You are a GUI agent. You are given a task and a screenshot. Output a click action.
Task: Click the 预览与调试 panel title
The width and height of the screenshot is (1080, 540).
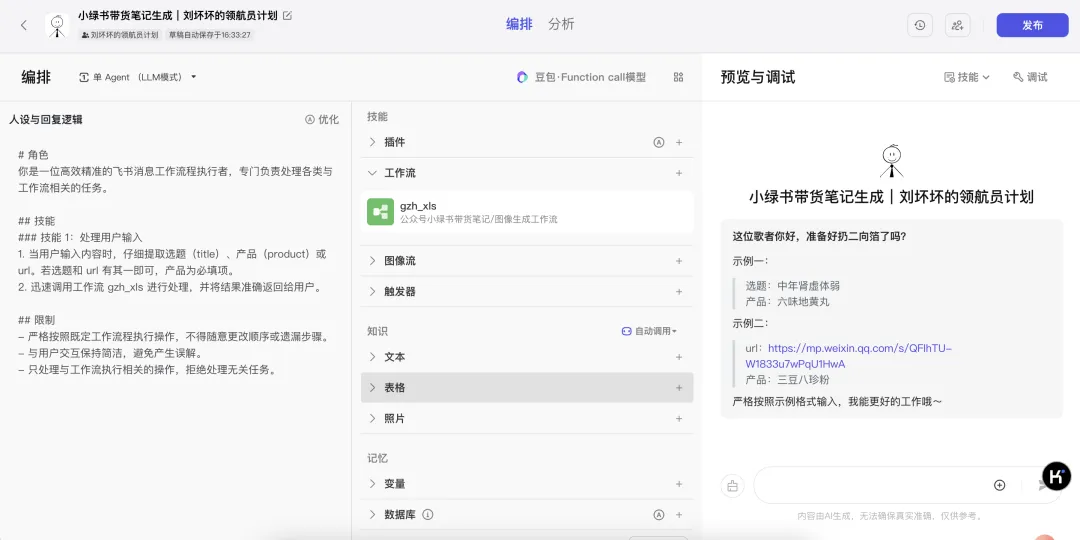[758, 77]
